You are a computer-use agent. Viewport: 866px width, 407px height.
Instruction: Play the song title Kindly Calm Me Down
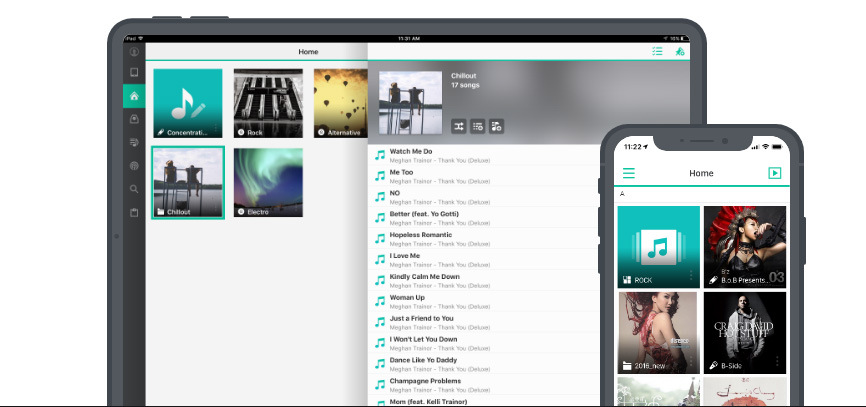click(425, 277)
